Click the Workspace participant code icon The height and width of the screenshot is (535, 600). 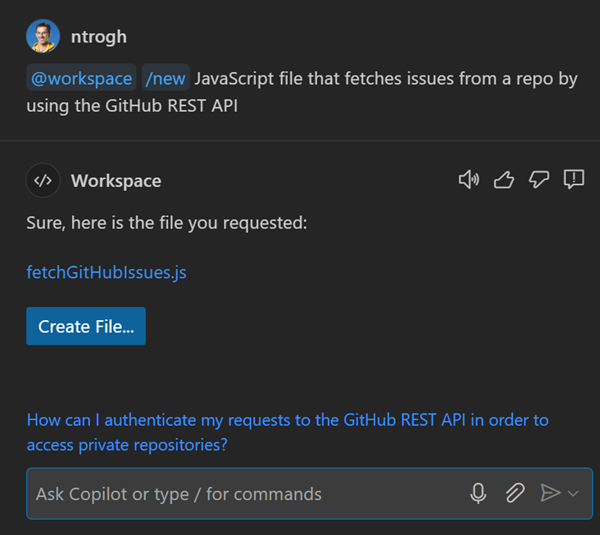click(x=42, y=181)
